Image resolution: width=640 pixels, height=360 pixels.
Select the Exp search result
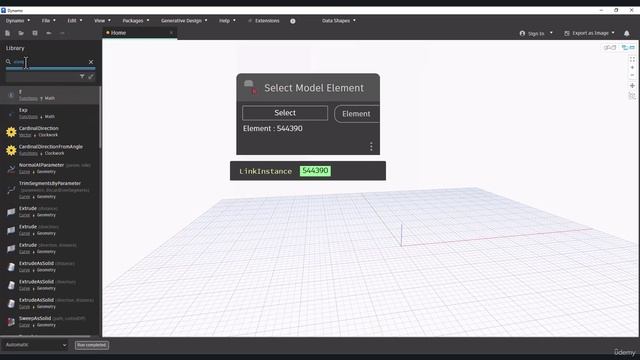(x=50, y=113)
